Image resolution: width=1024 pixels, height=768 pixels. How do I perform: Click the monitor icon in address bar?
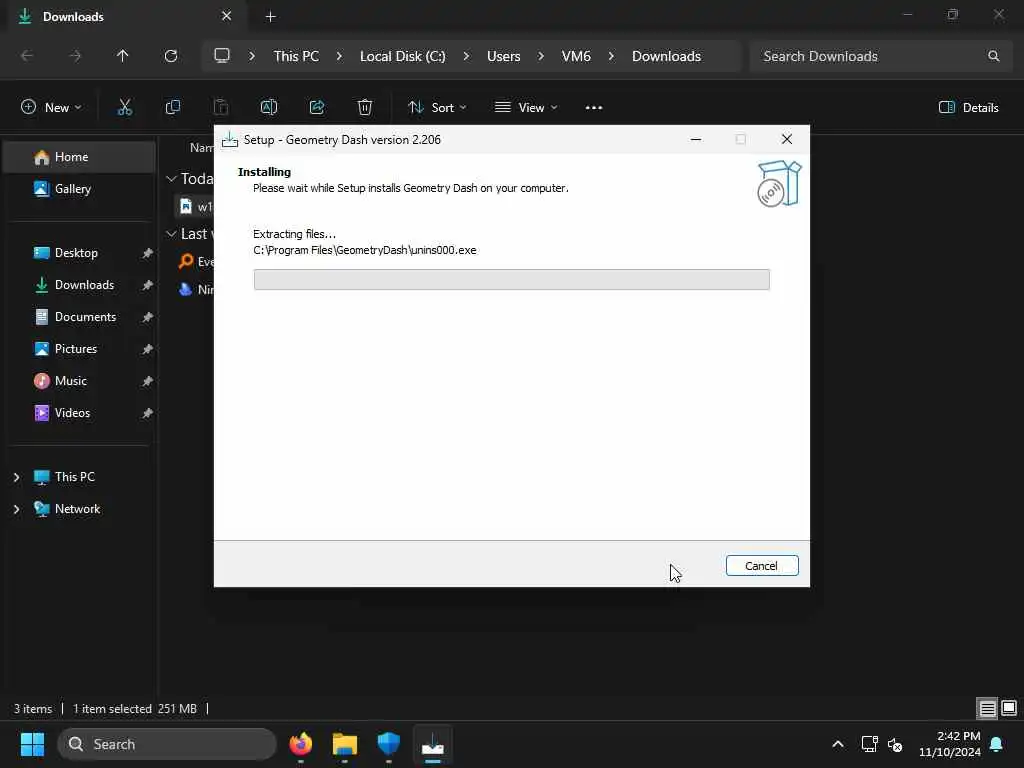tap(222, 56)
